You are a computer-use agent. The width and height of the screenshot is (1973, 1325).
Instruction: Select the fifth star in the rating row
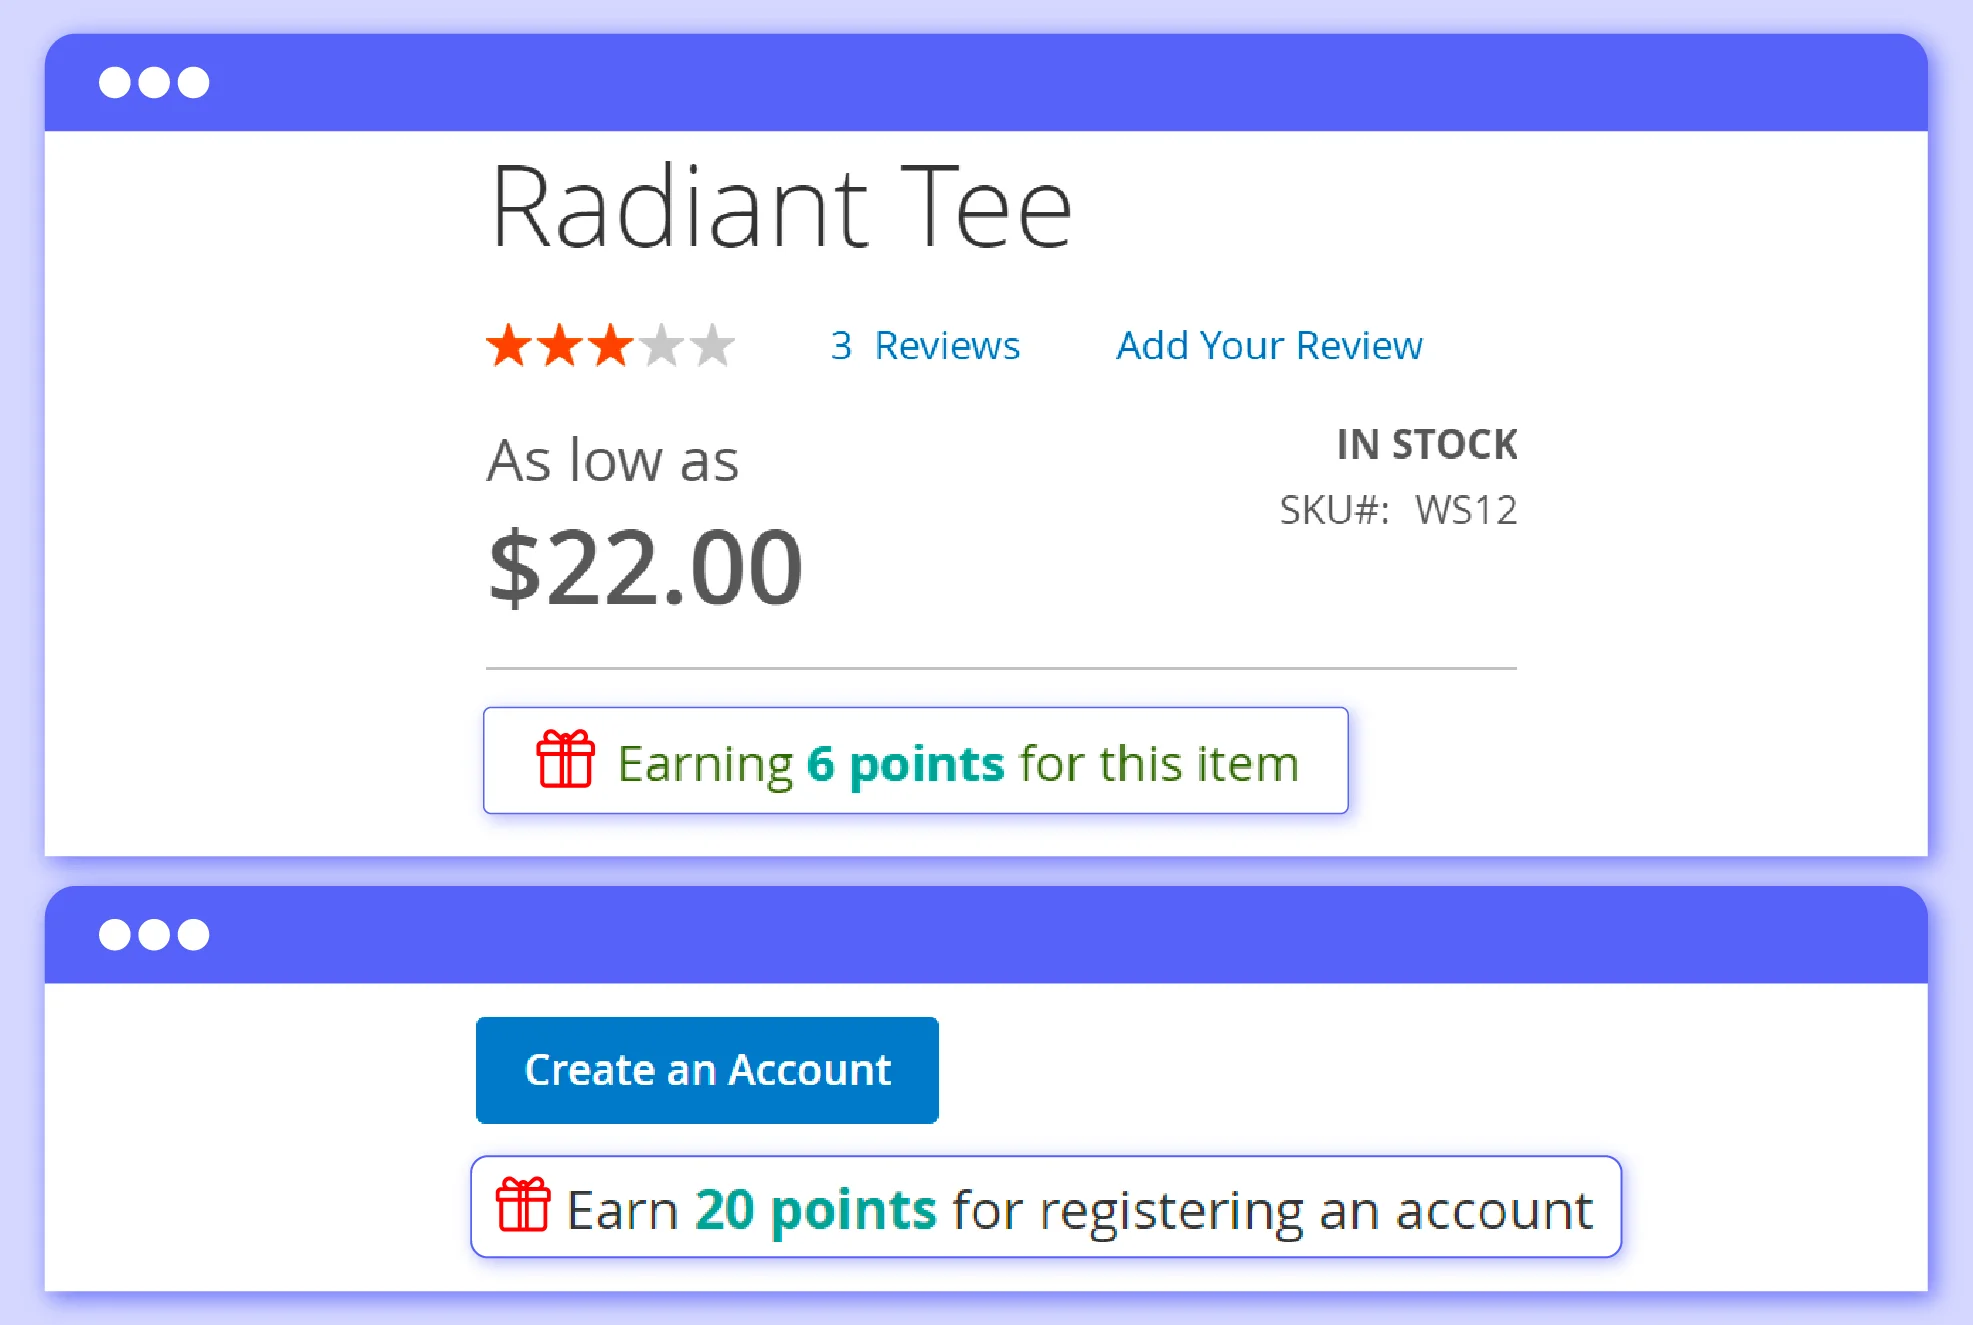coord(713,345)
